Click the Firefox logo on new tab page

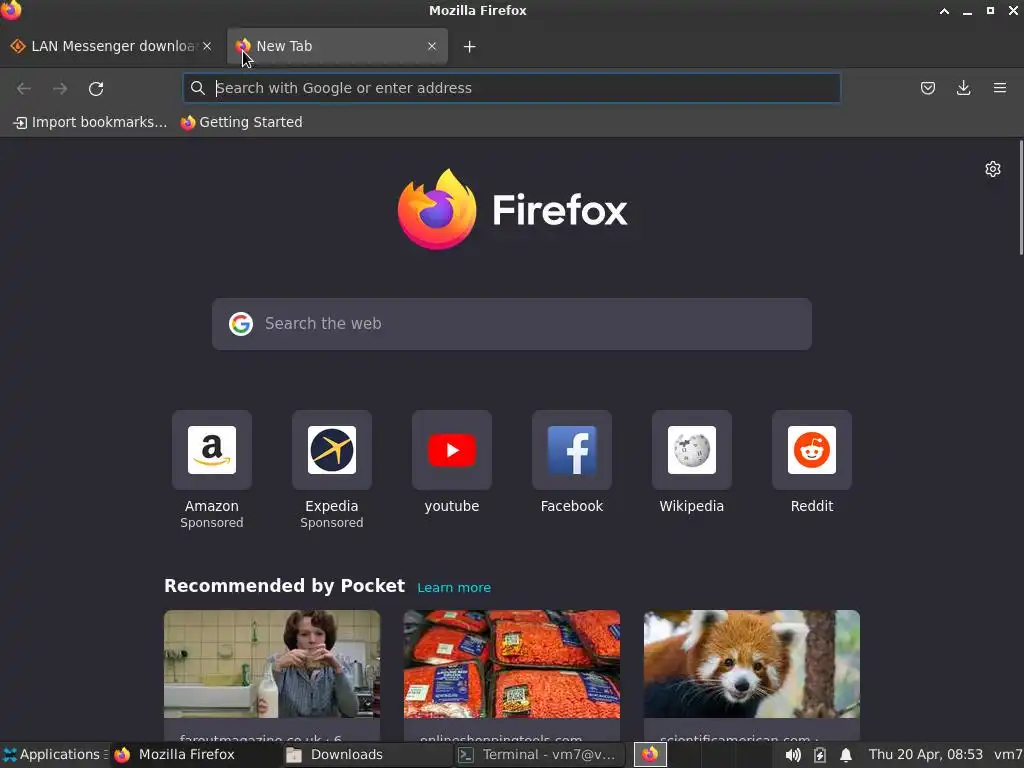pyautogui.click(x=512, y=210)
